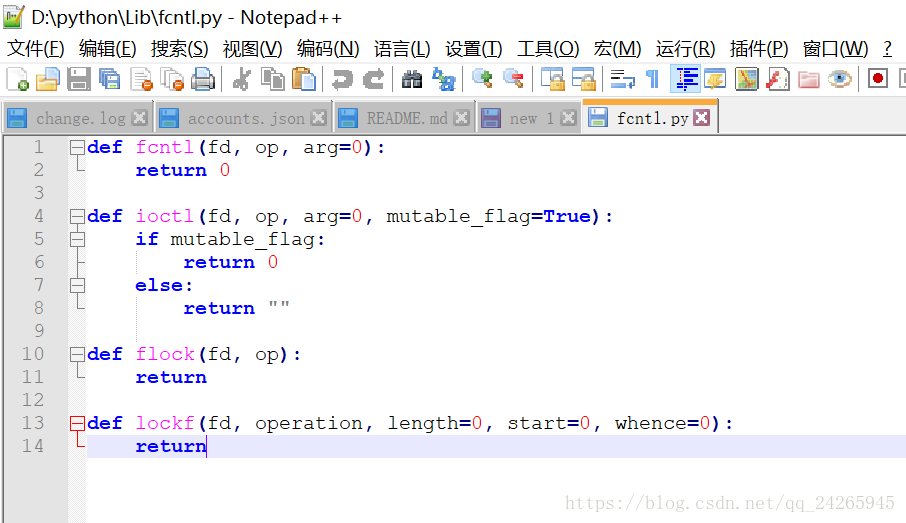The image size is (906, 523).
Task: Toggle the indent guide display
Action: pos(685,79)
